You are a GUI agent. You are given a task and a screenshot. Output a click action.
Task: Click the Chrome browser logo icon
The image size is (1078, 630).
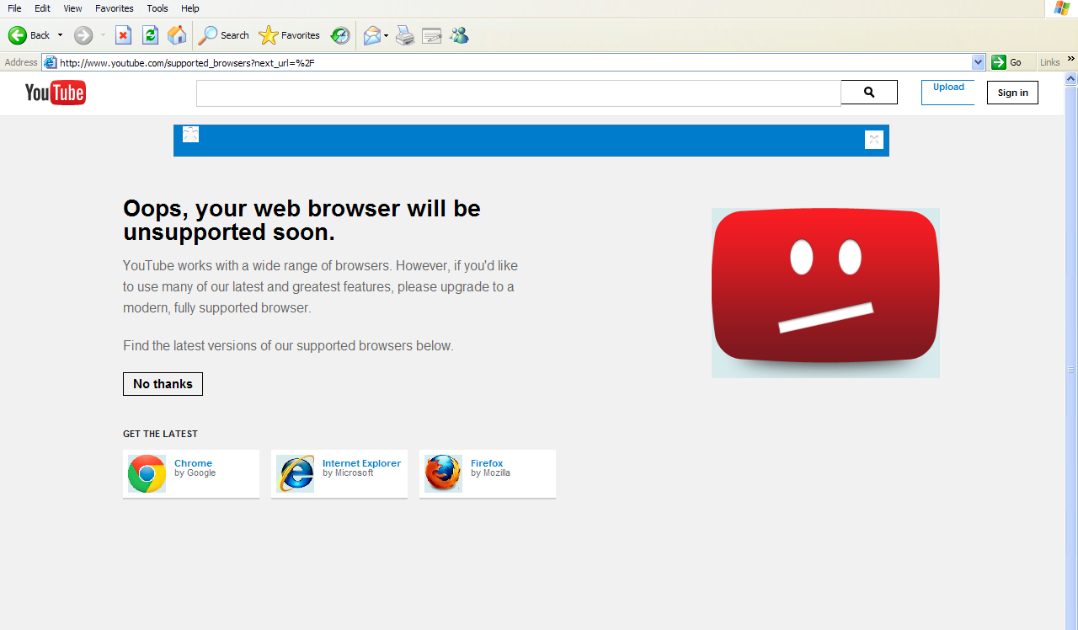(146, 474)
